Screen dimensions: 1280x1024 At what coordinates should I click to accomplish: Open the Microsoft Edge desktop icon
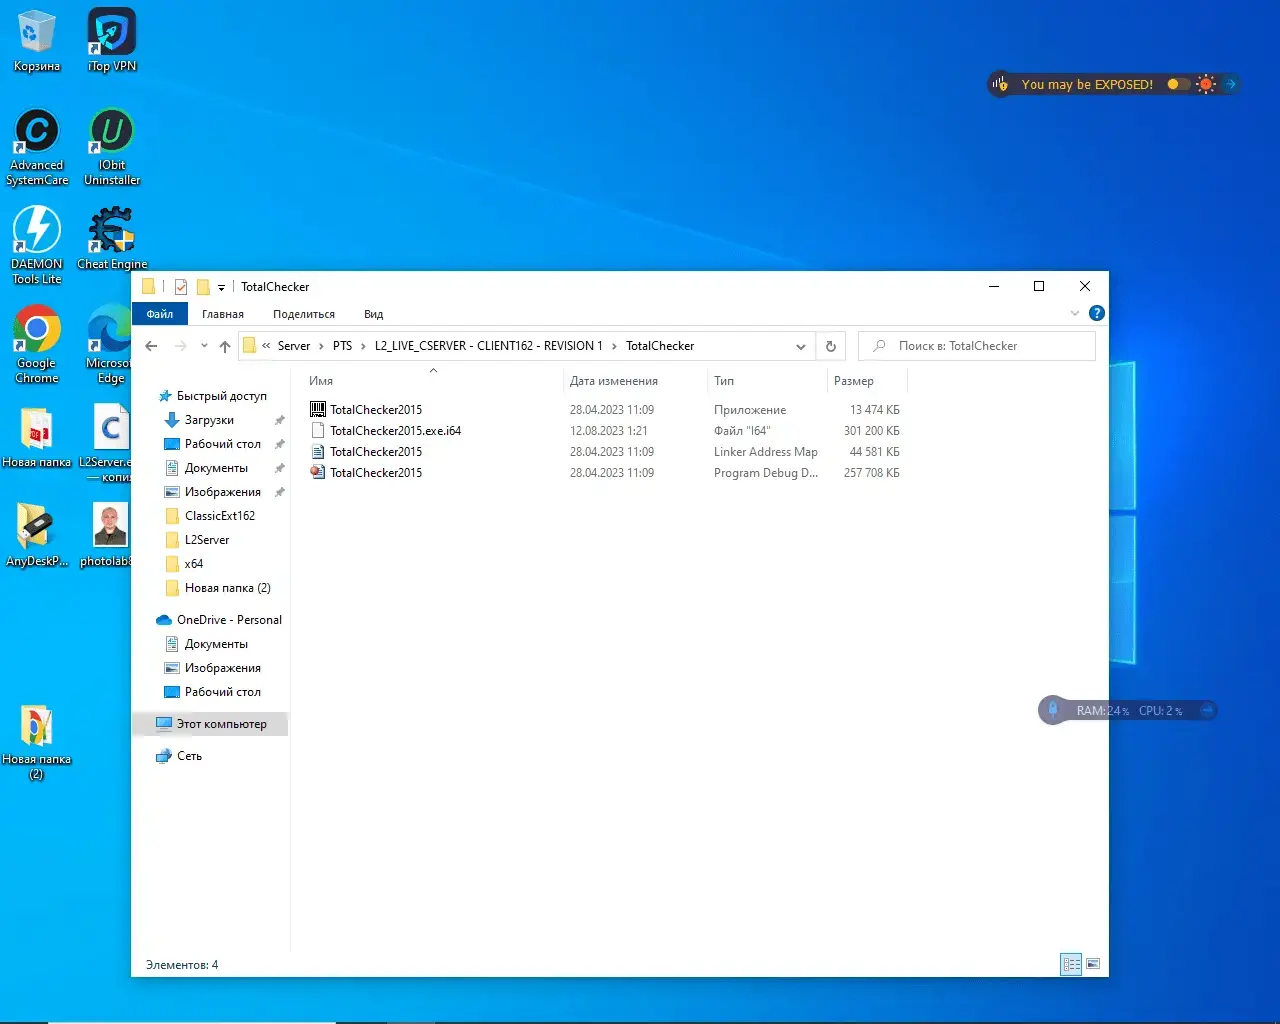click(x=108, y=344)
